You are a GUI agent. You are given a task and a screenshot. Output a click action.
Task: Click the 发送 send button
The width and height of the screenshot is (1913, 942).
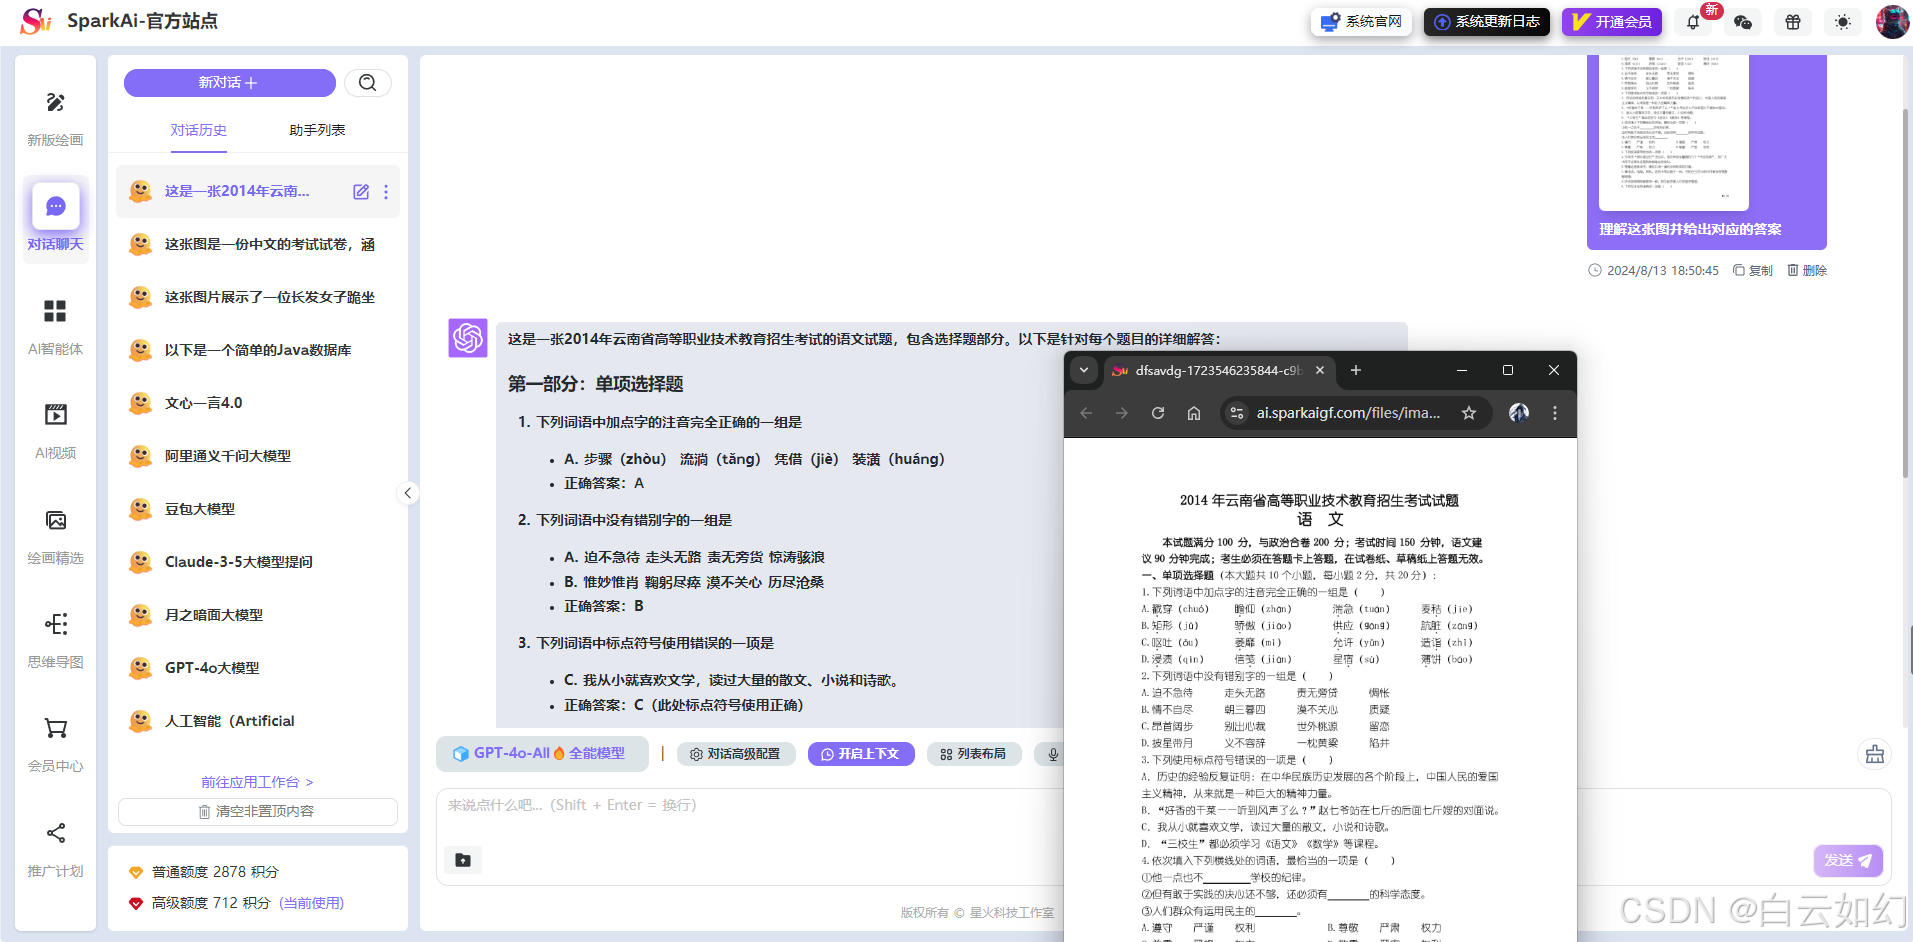1848,860
